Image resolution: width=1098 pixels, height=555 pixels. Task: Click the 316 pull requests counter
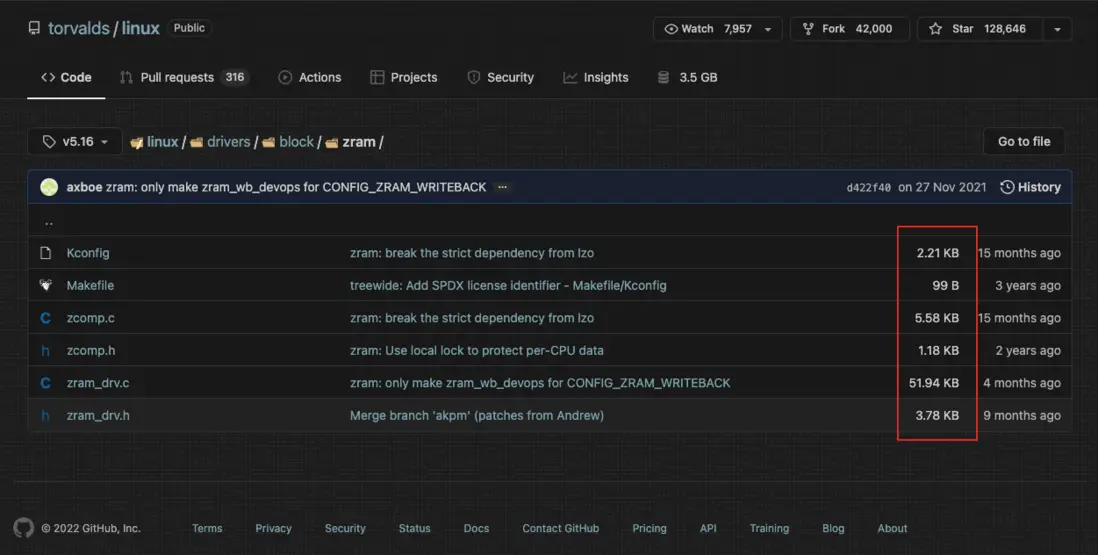[235, 77]
